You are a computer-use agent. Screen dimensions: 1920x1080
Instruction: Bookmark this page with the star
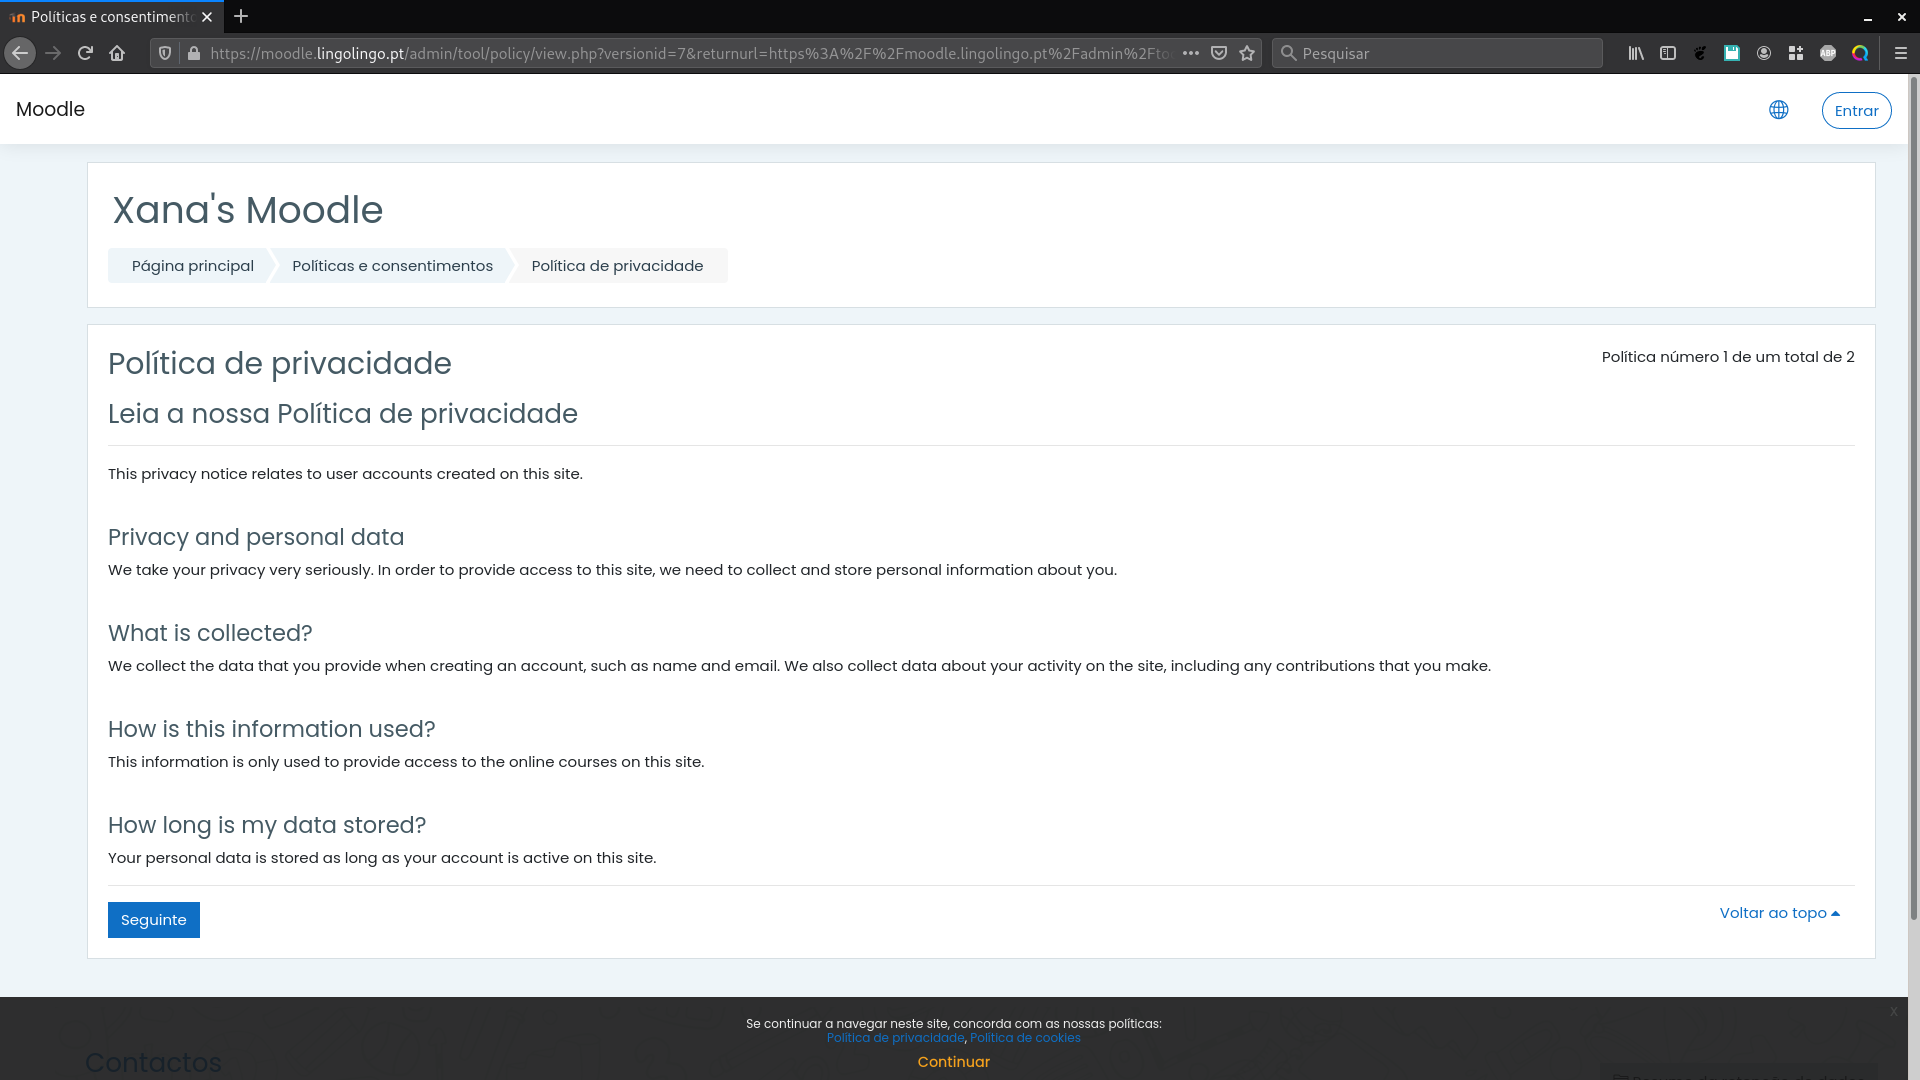pos(1246,53)
